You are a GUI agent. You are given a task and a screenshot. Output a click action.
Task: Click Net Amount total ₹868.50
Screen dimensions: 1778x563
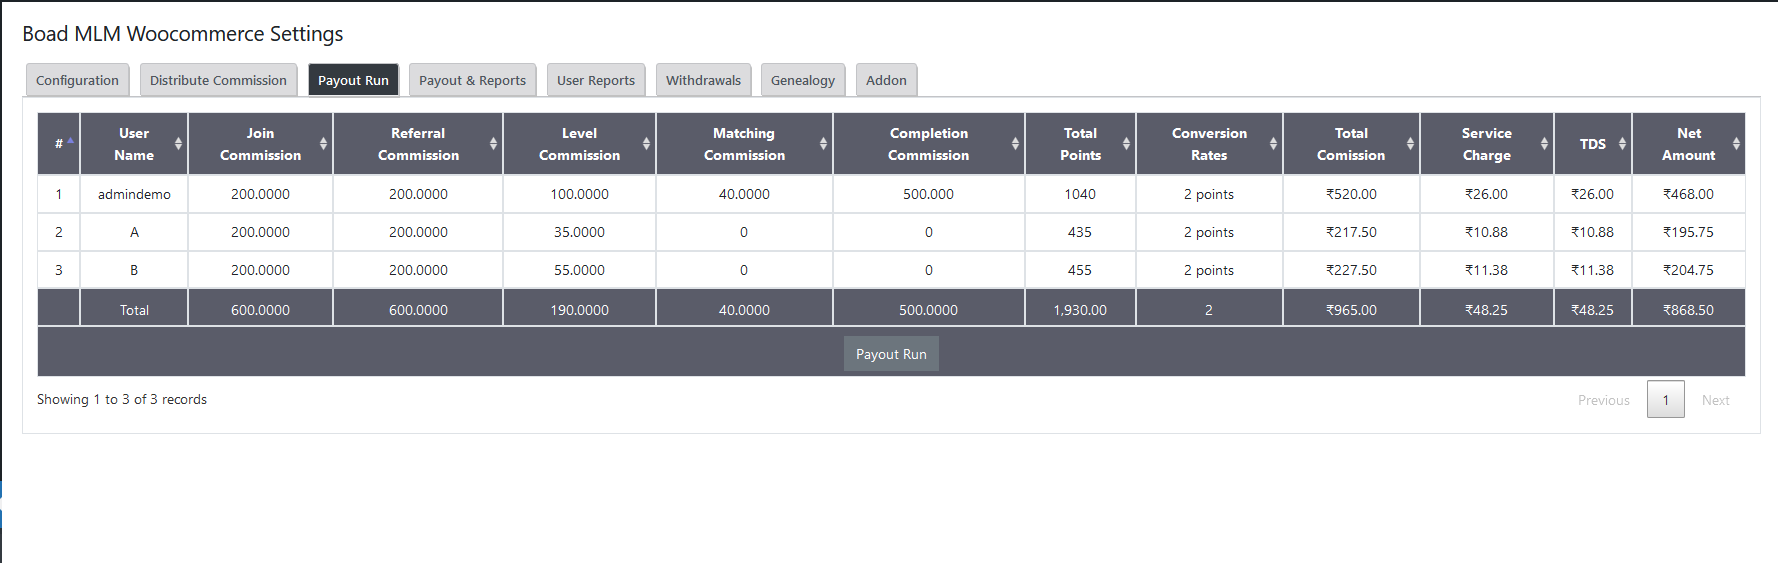coord(1688,310)
